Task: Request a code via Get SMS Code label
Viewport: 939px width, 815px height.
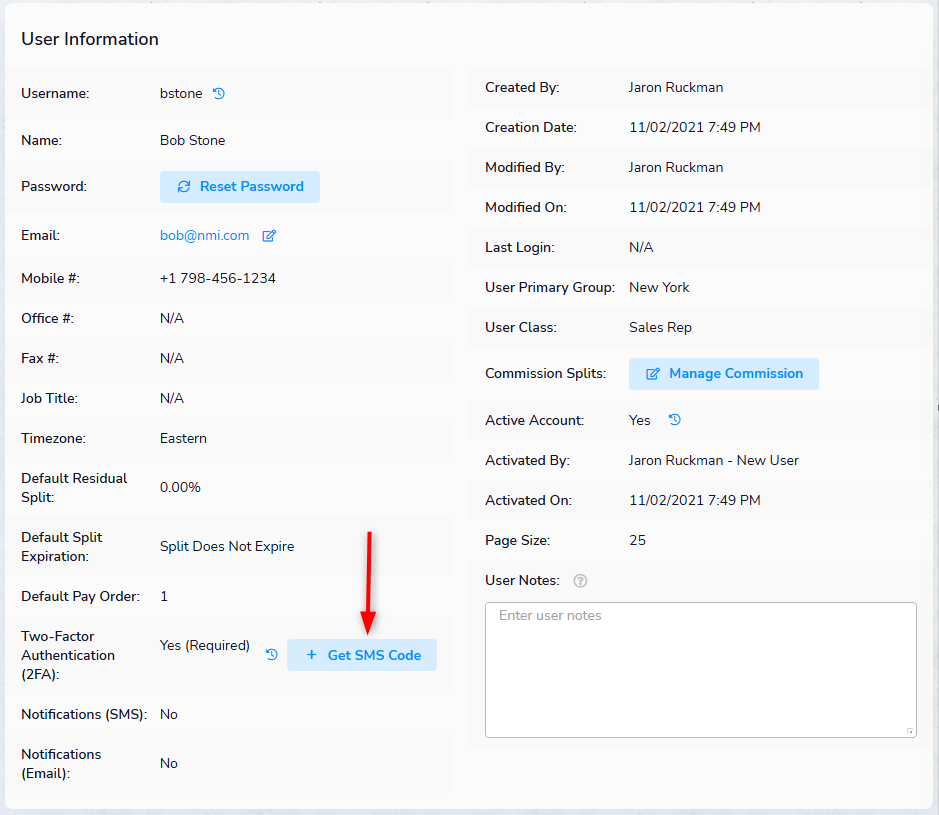Action: click(x=374, y=655)
